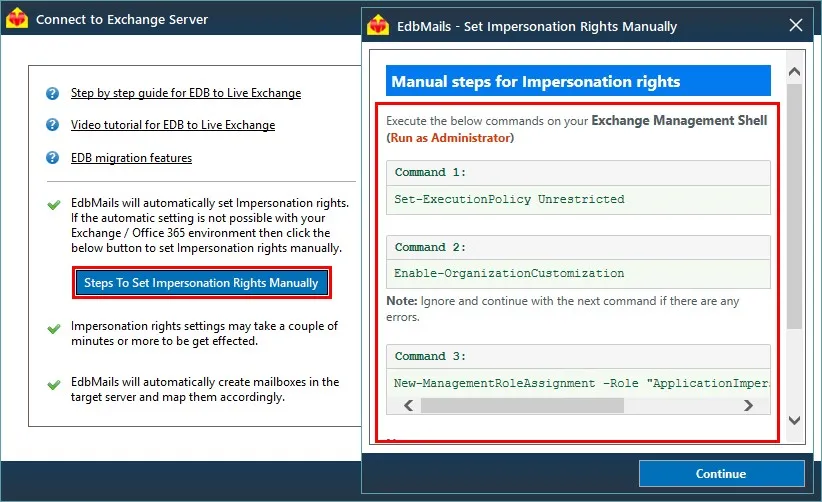Click the help icon beside EDB migration features
Viewport: 822px width, 502px height.
52,157
